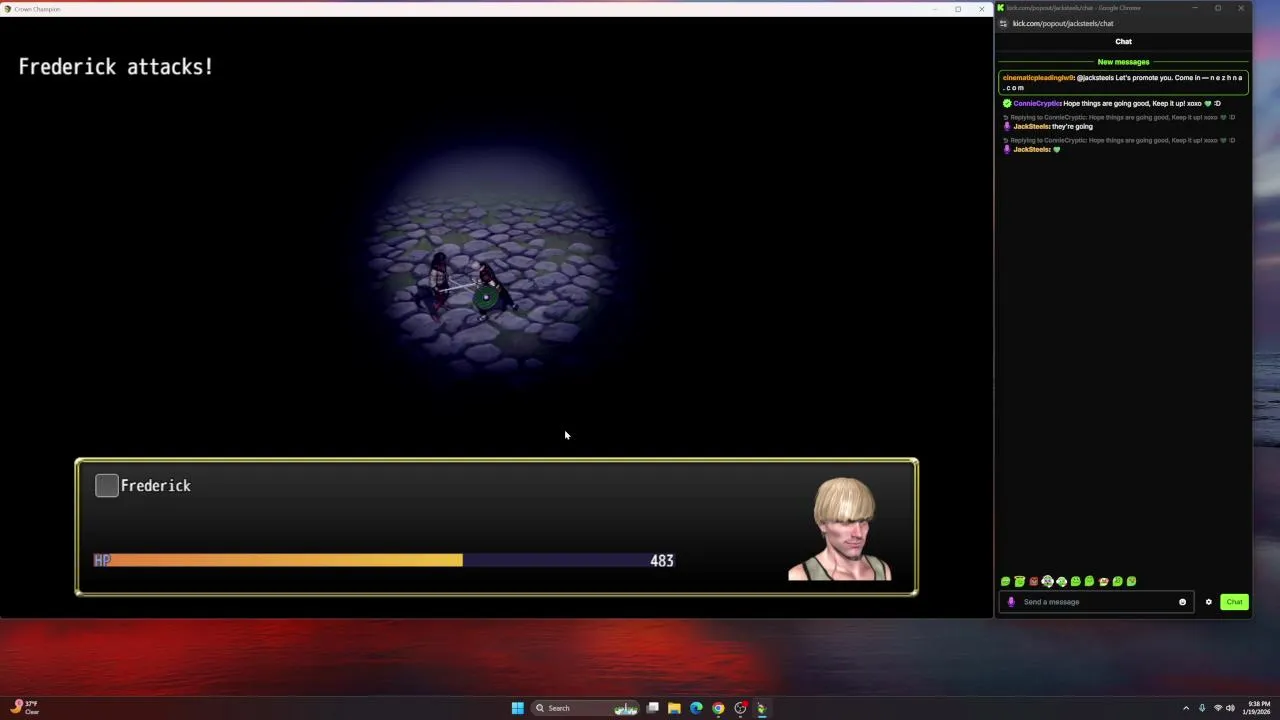Open Task View on the taskbar
Viewport: 1280px width, 720px height.
[x=652, y=708]
